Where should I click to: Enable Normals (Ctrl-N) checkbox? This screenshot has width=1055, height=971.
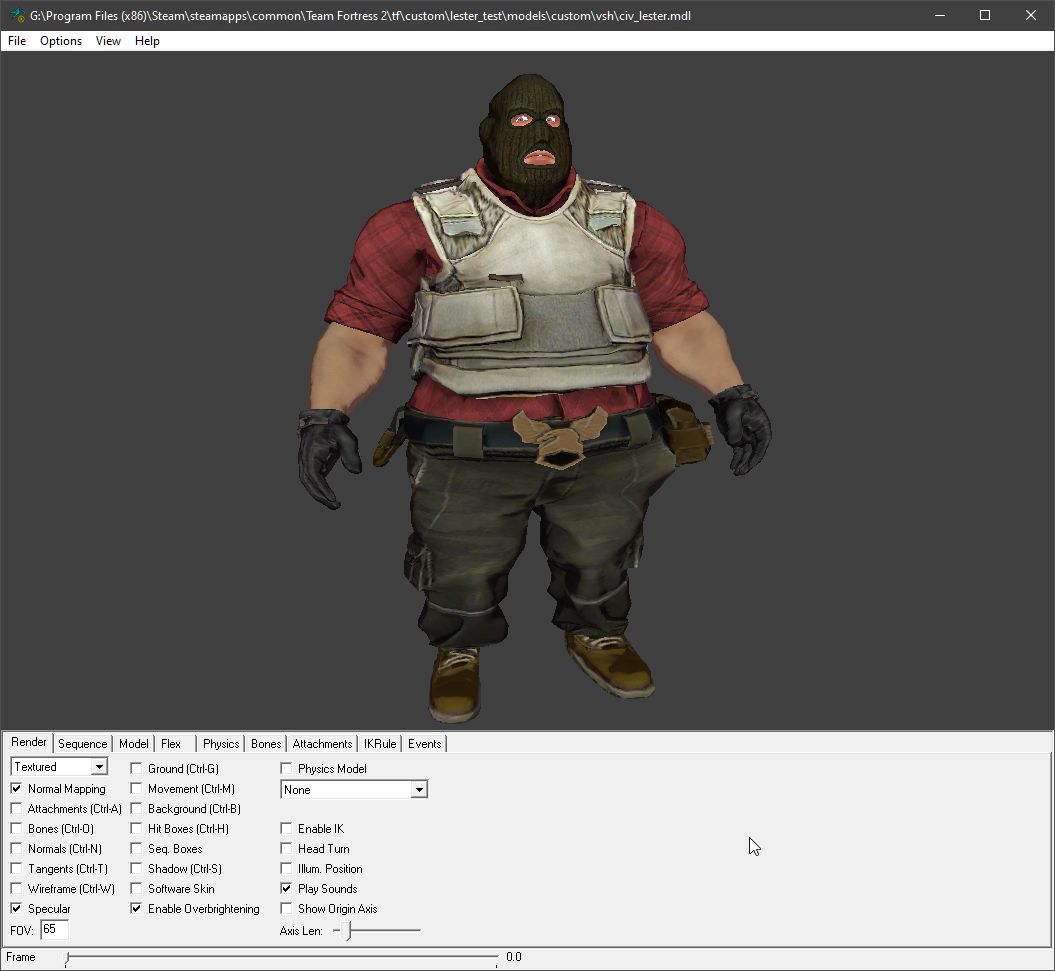(16, 849)
